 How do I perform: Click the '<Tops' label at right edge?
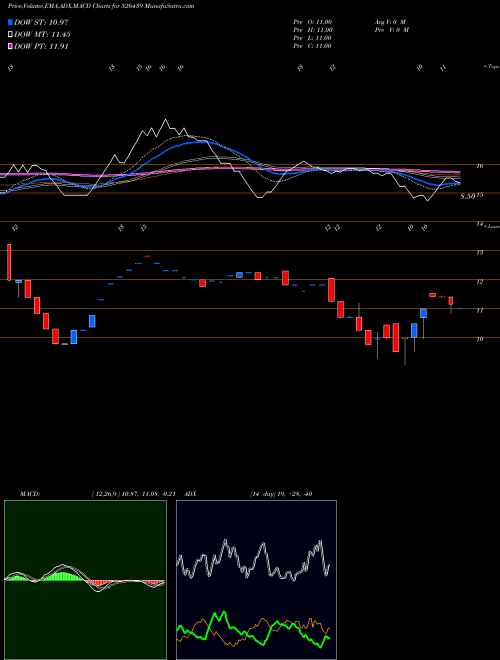pyautogui.click(x=491, y=67)
